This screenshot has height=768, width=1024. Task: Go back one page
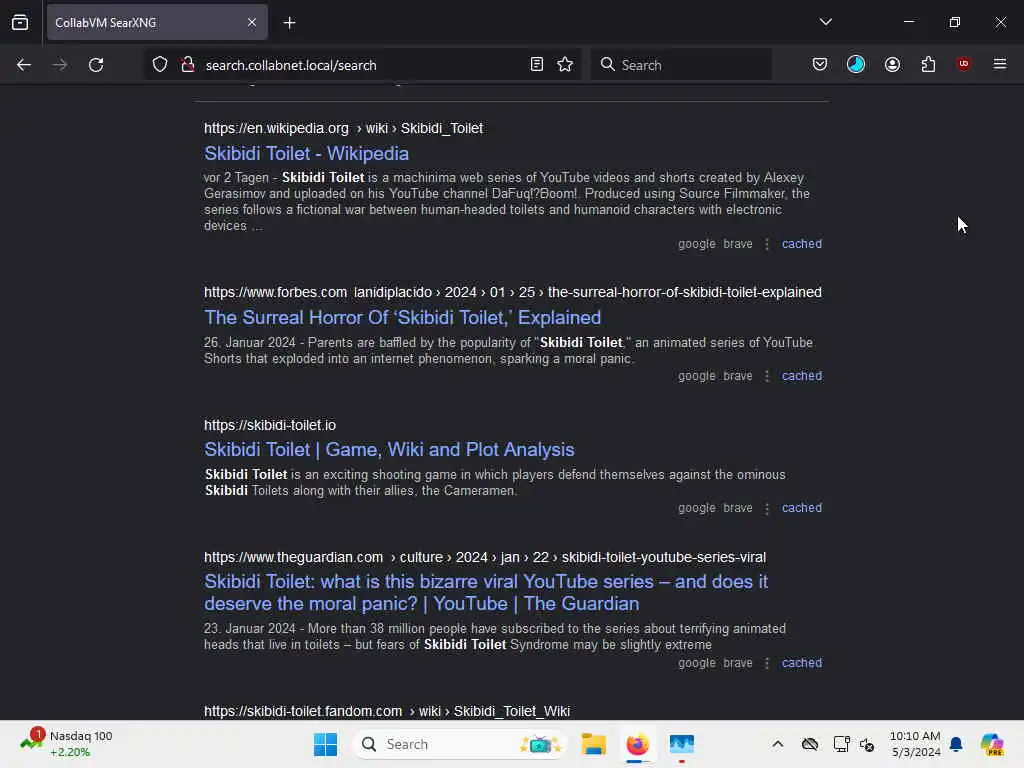tap(24, 65)
